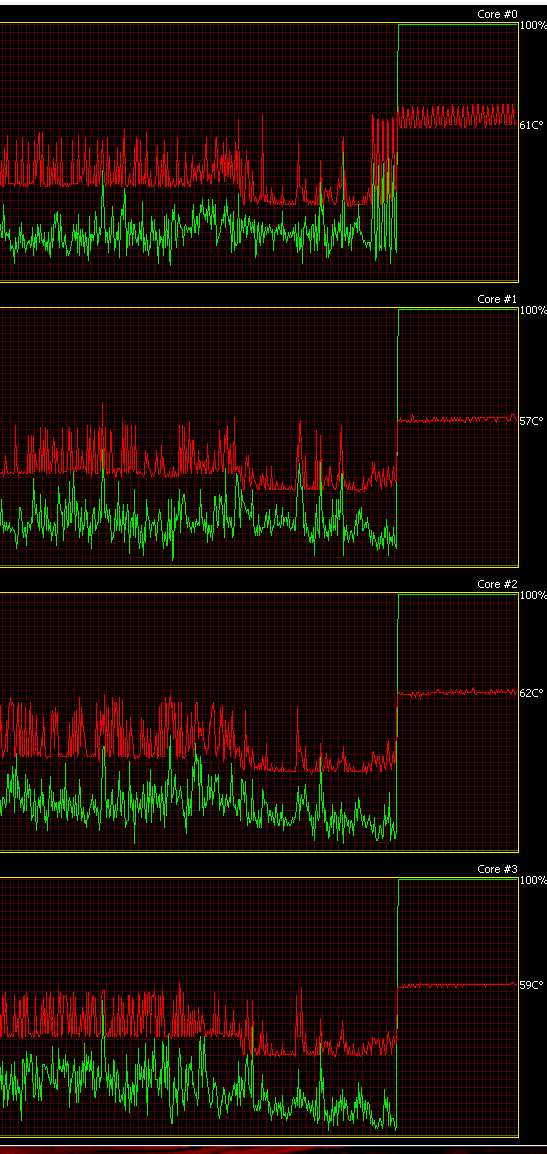Screen dimensions: 547x1154
Task: Click inside the Core #3 usage graph
Action: (x=259, y=1008)
